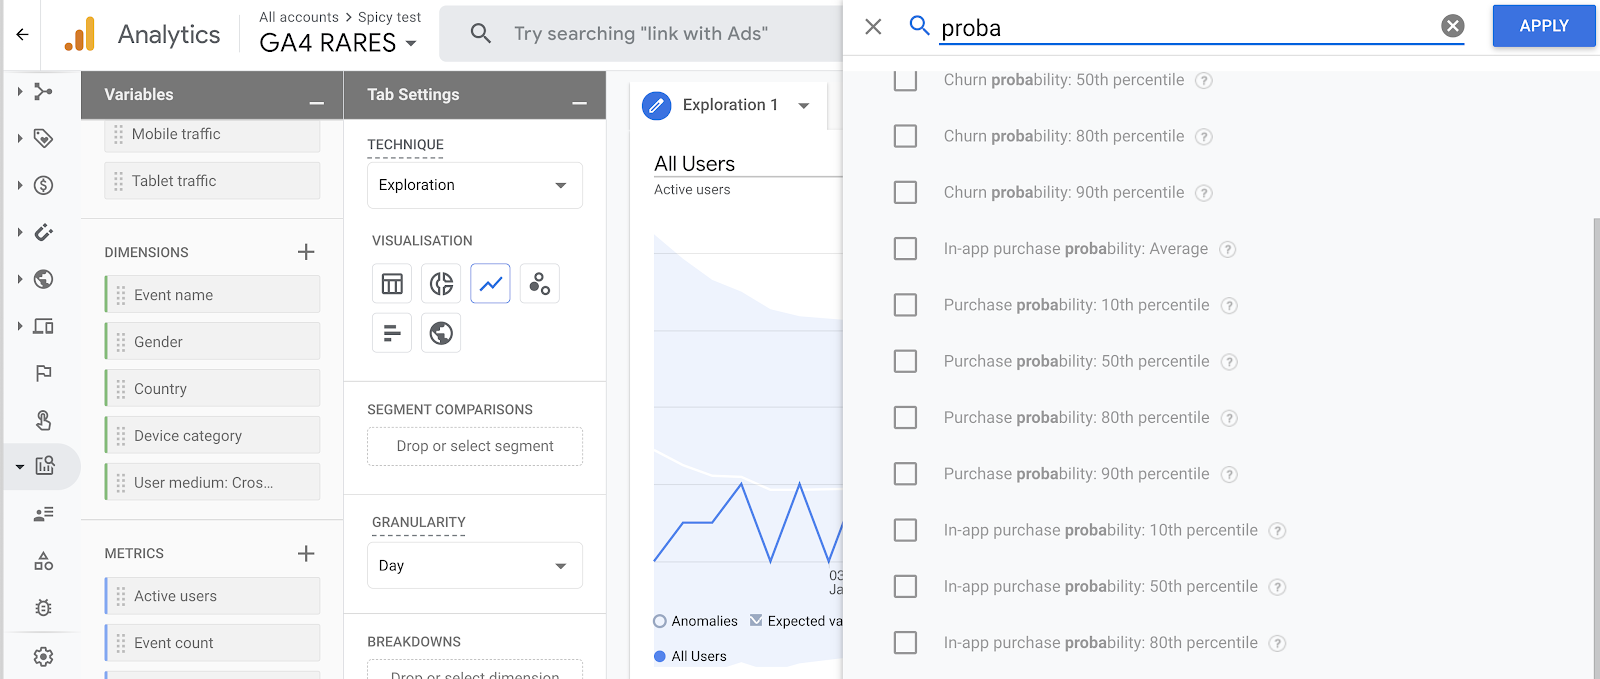Click the blue All Users legend dot
The width and height of the screenshot is (1600, 679).
click(660, 657)
